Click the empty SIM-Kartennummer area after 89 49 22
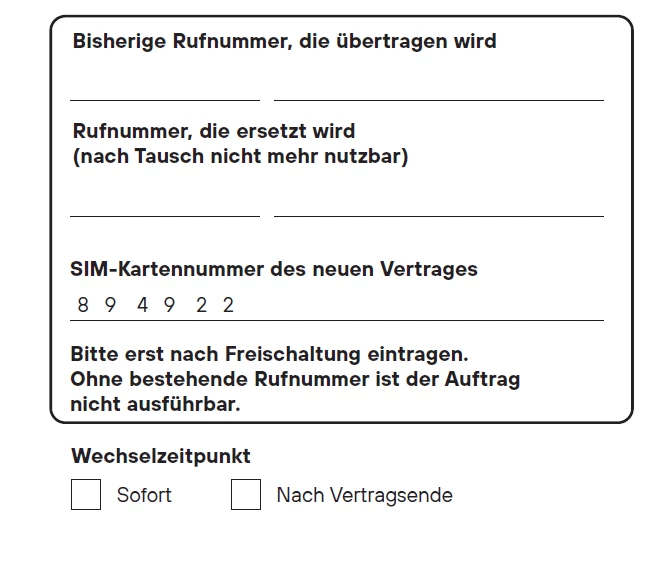Viewport: 671px width, 561px height. [x=420, y=305]
